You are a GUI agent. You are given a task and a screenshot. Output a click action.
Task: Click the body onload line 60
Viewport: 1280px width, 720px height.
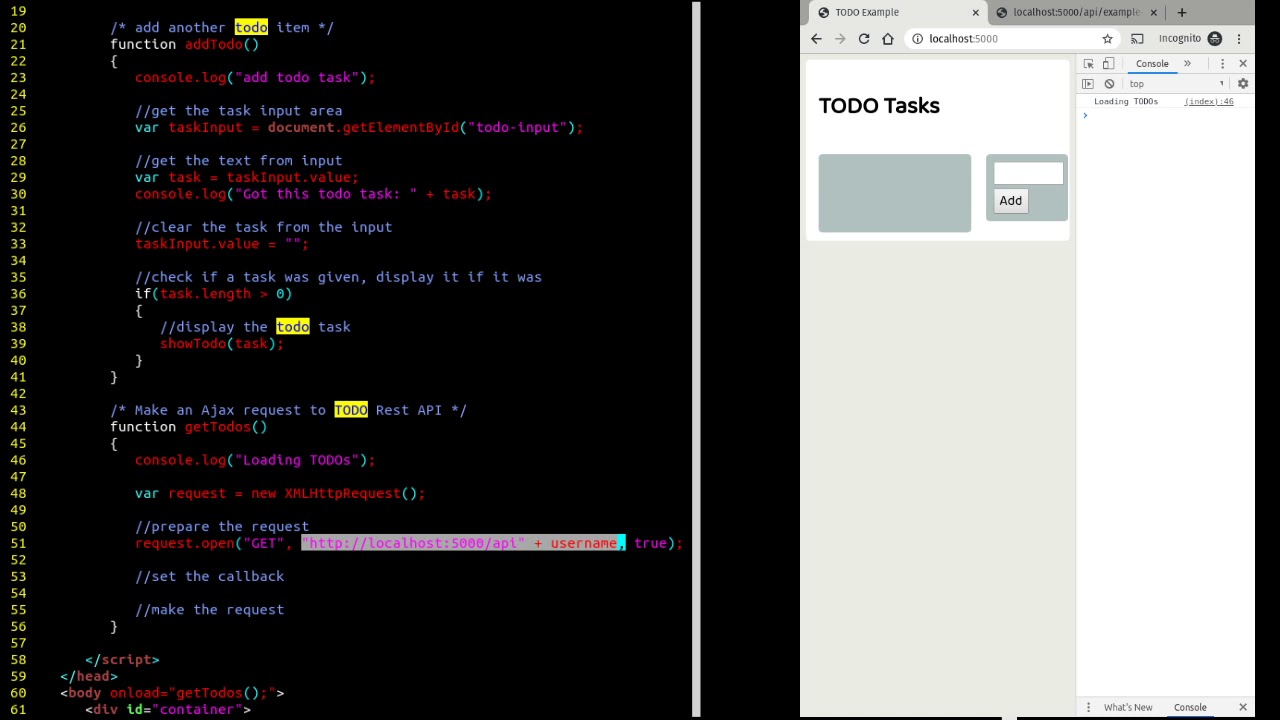click(x=172, y=692)
